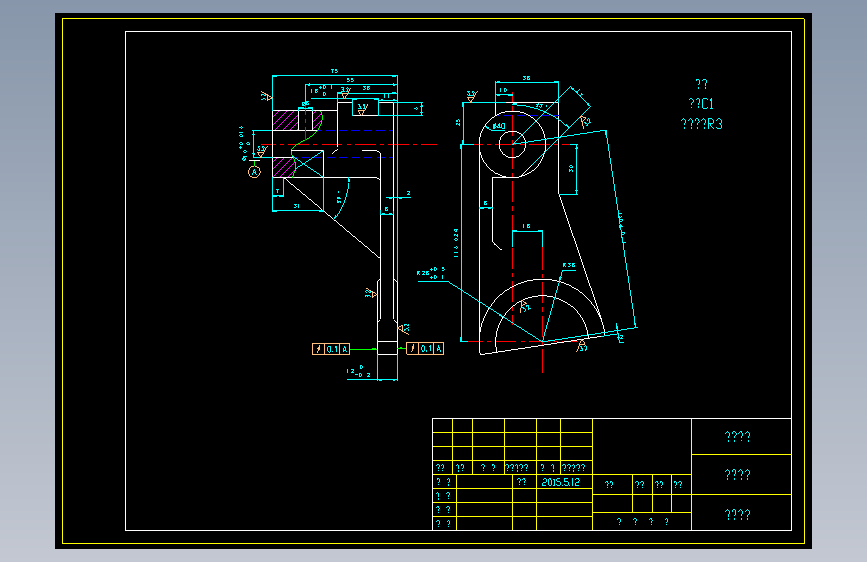
Task: Click the upper magenta hatched section
Action: [285, 121]
